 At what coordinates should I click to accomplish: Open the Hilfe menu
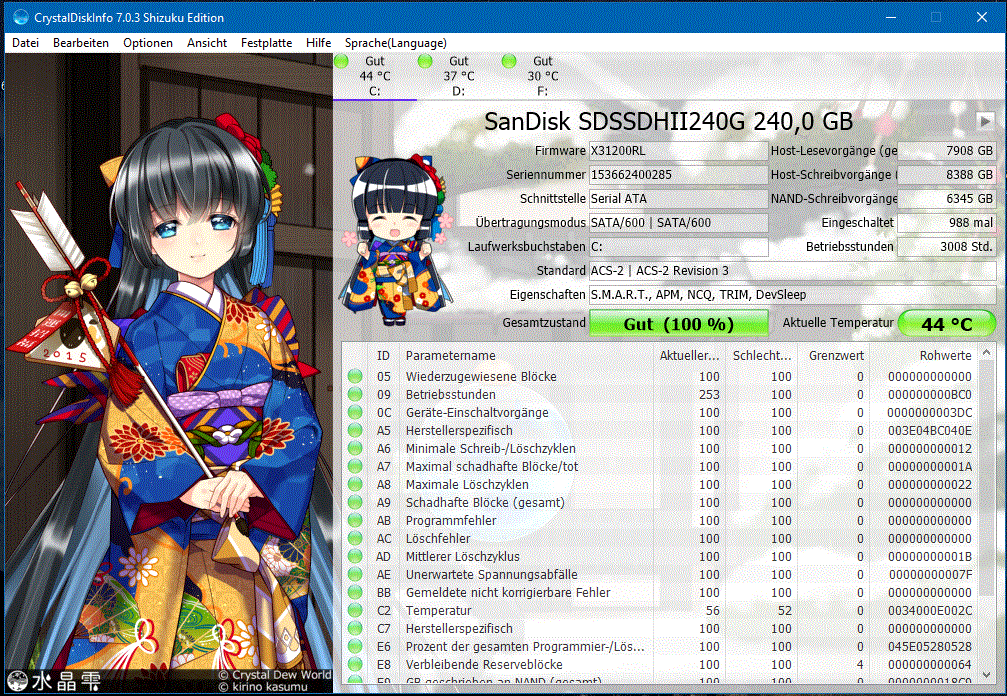click(319, 43)
